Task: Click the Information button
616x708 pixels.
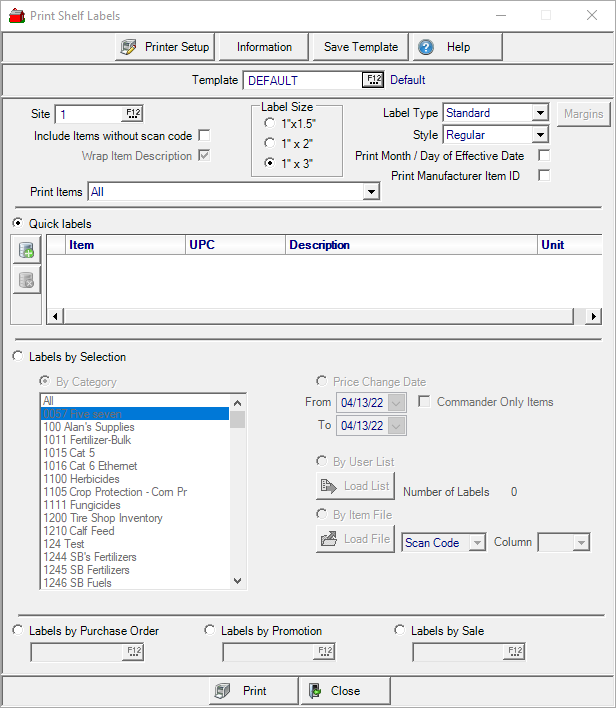Action: [264, 47]
